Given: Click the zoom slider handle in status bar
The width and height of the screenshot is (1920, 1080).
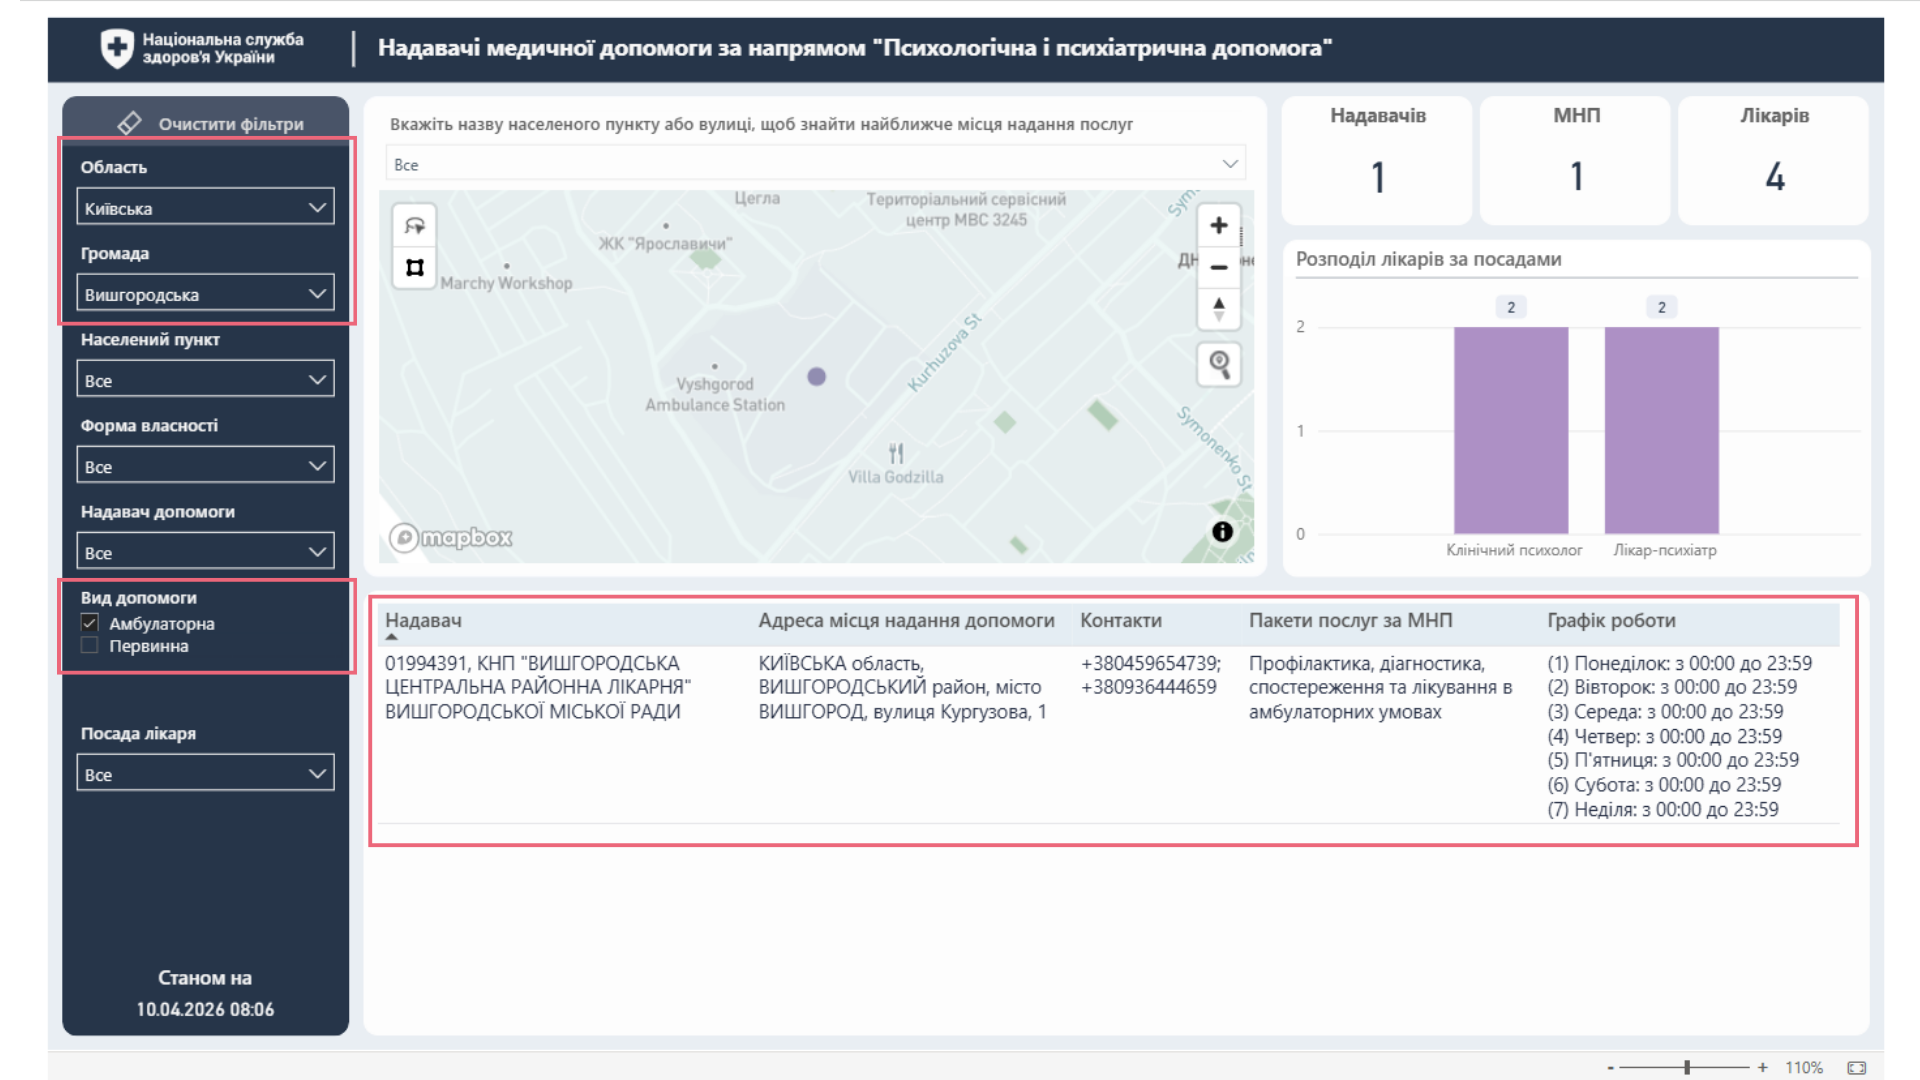Looking at the screenshot, I should (x=1687, y=1068).
